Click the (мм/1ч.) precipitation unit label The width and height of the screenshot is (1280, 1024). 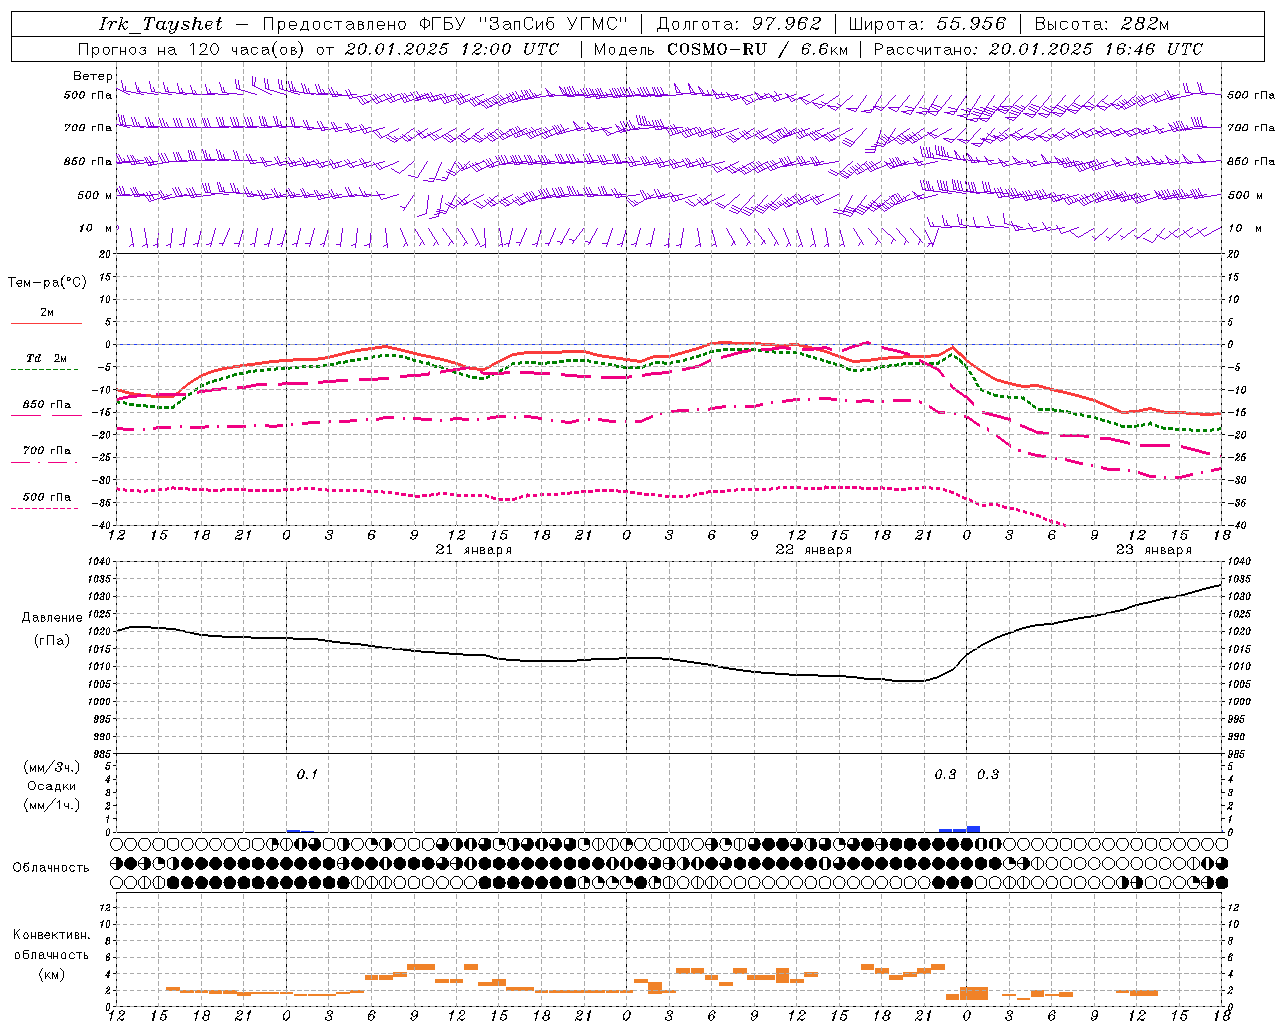pos(52,805)
